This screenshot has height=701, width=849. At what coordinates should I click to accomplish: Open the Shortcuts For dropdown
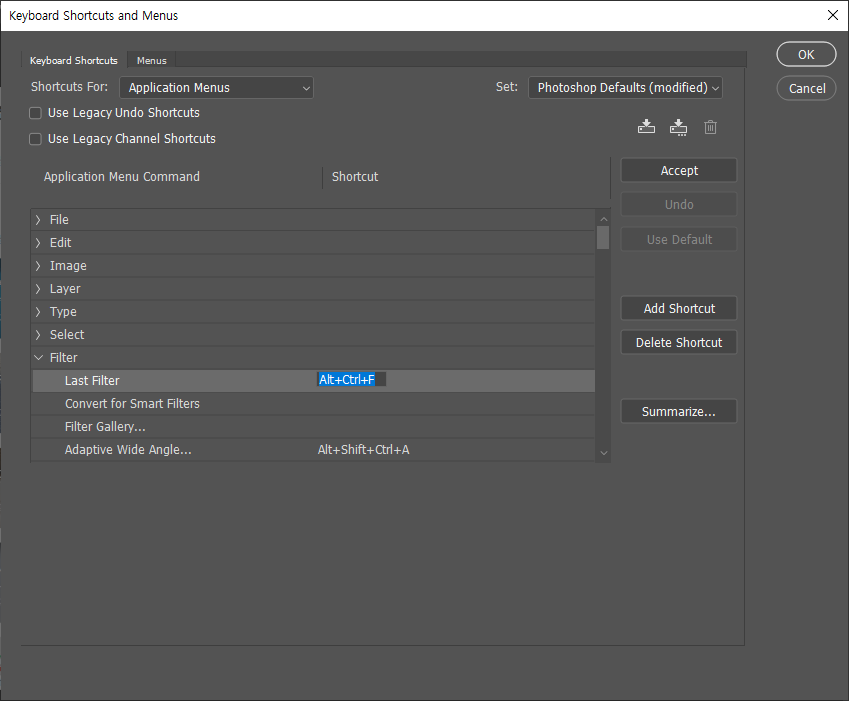216,88
